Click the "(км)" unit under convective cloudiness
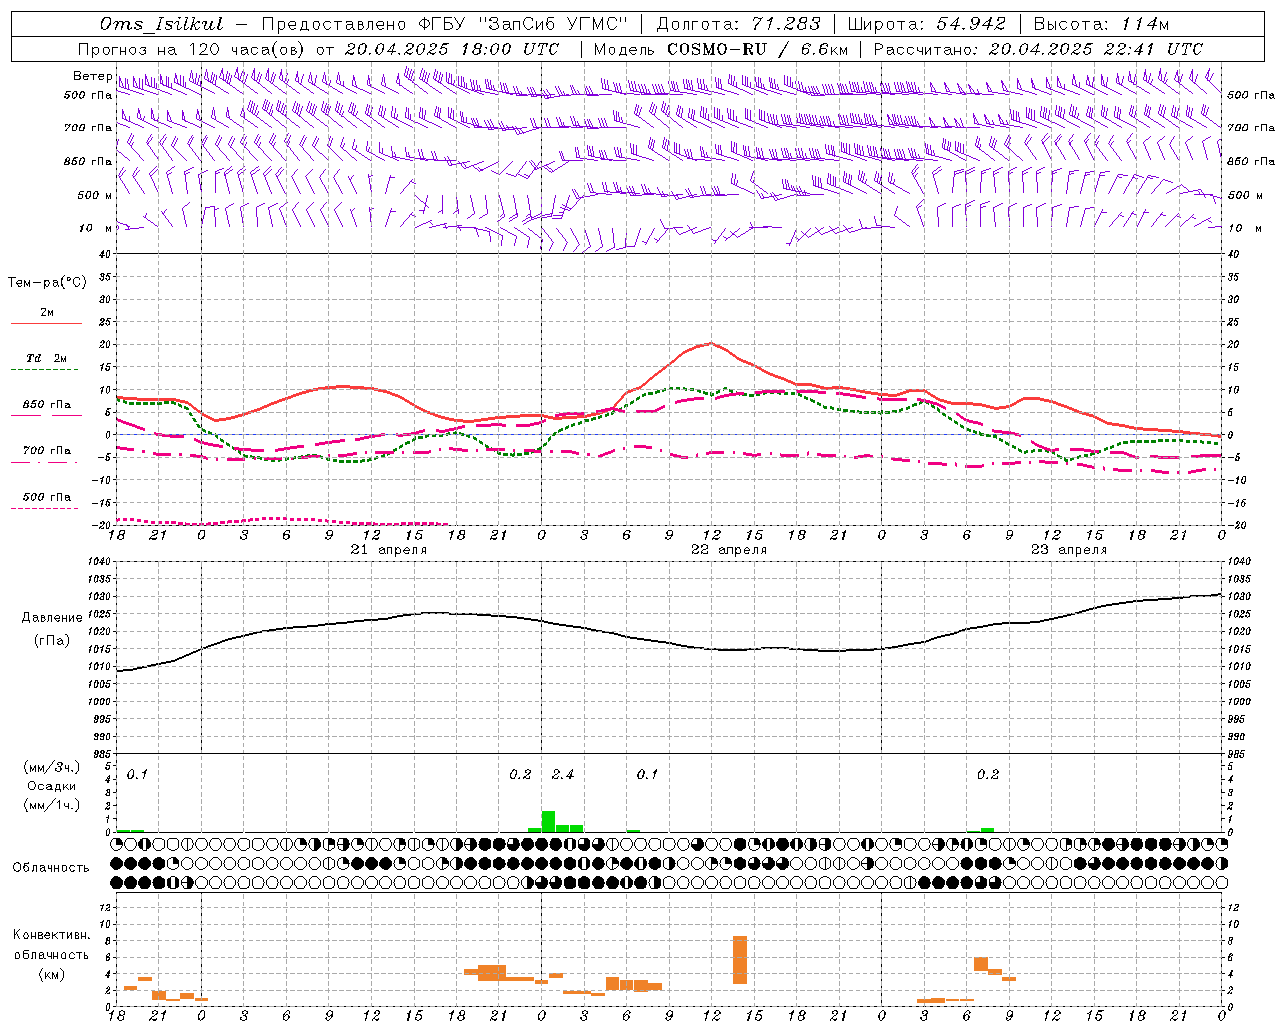Image resolution: width=1280 pixels, height=1024 pixels. click(52, 974)
